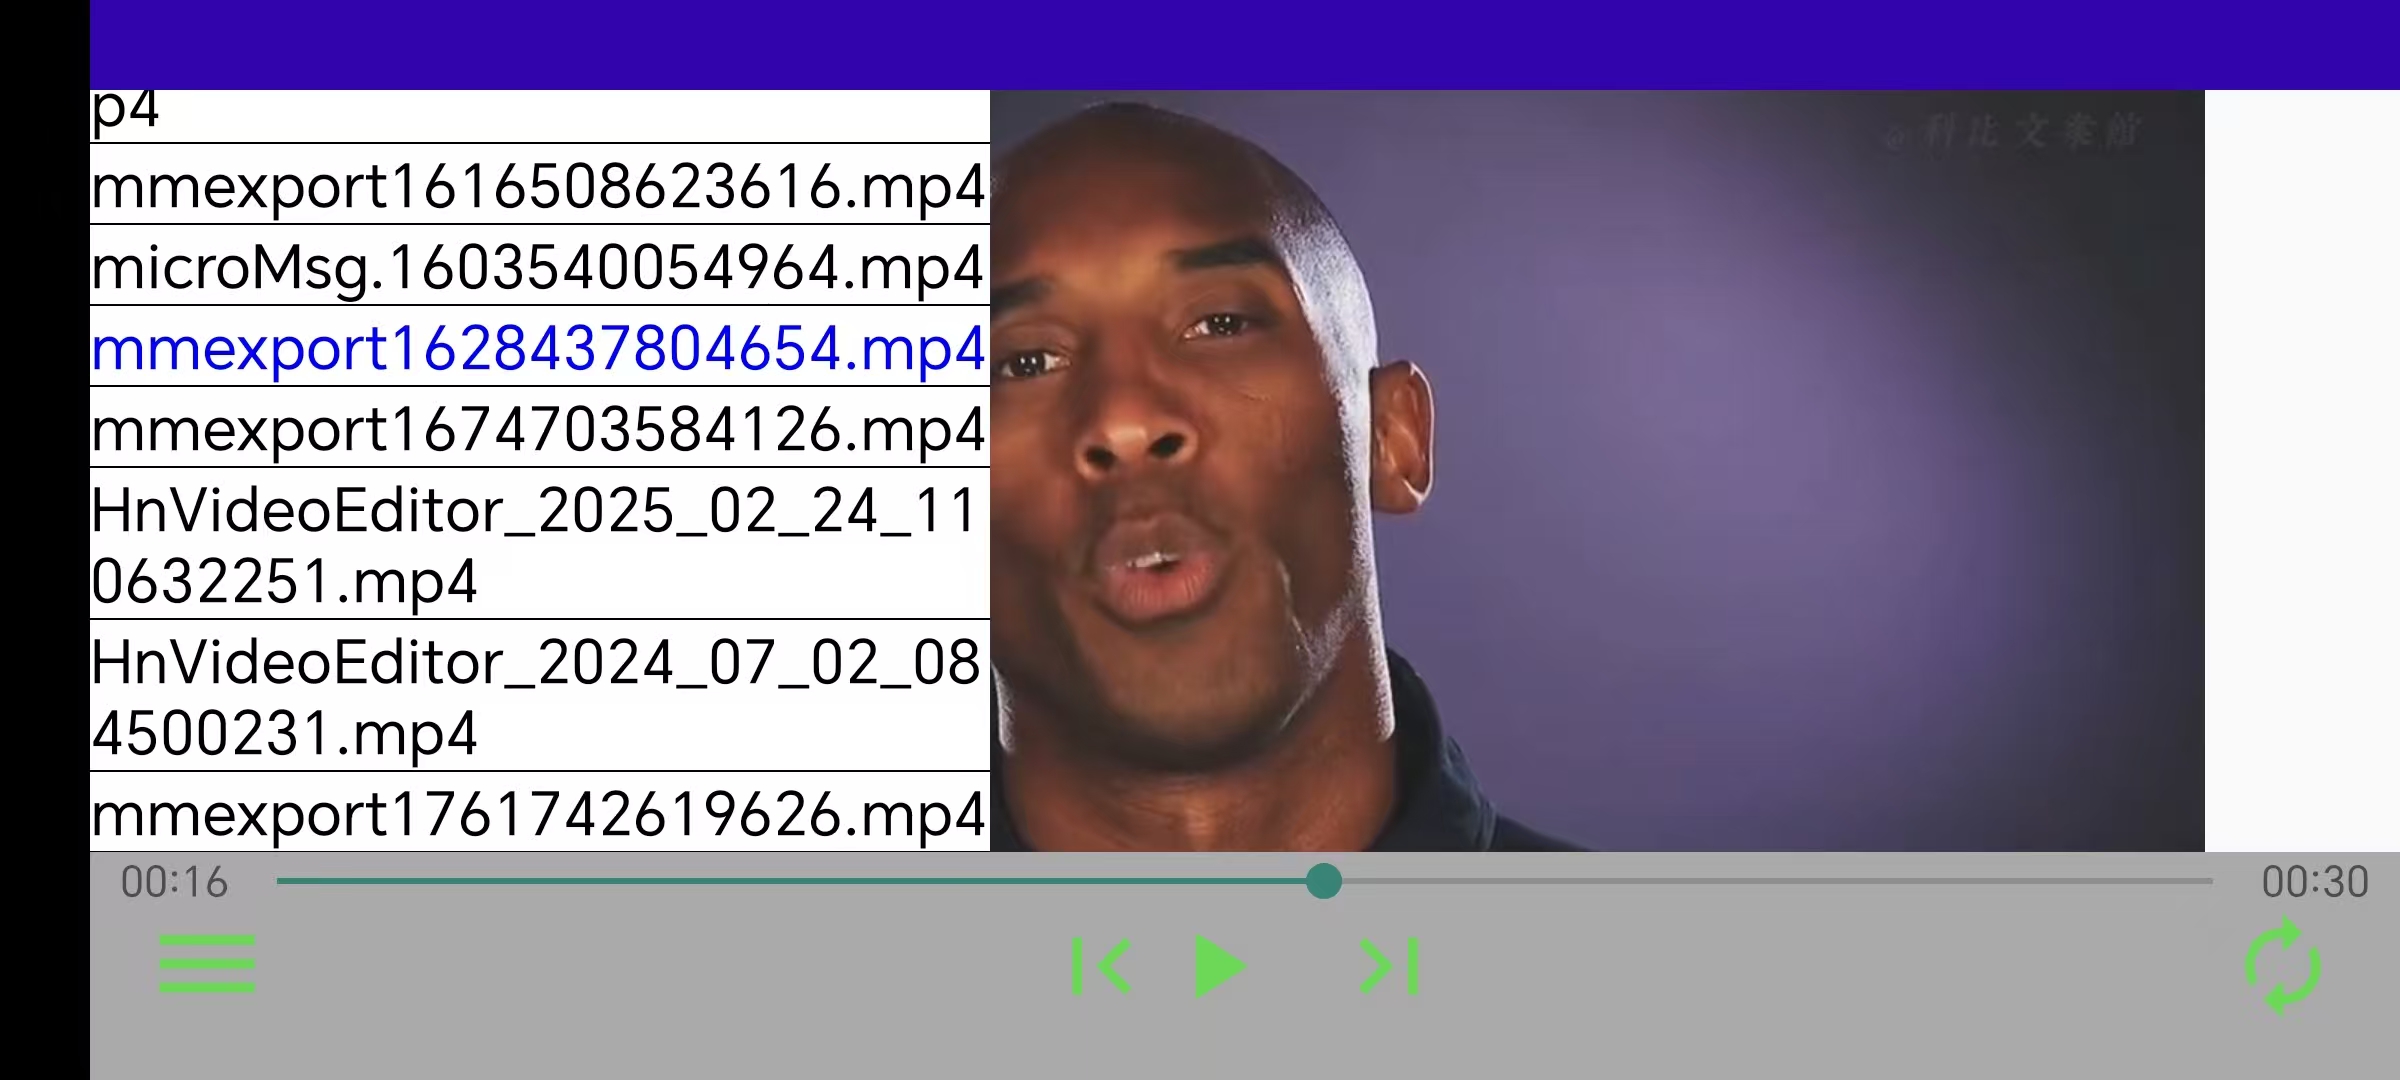Choose the HnVideoEditor_2025_02_24 video file
Screen dimensions: 2400x1080
539,545
